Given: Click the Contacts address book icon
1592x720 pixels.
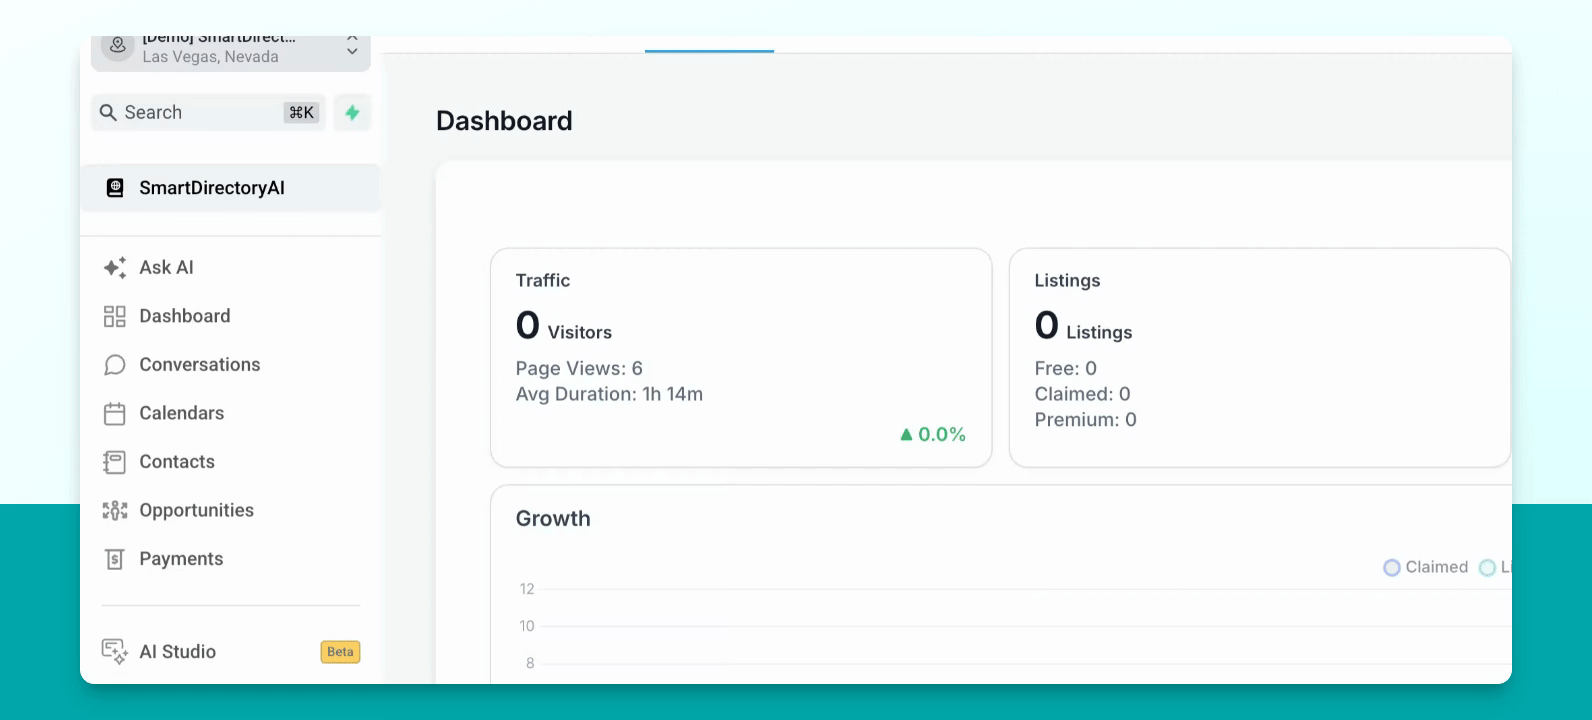Looking at the screenshot, I should point(115,462).
